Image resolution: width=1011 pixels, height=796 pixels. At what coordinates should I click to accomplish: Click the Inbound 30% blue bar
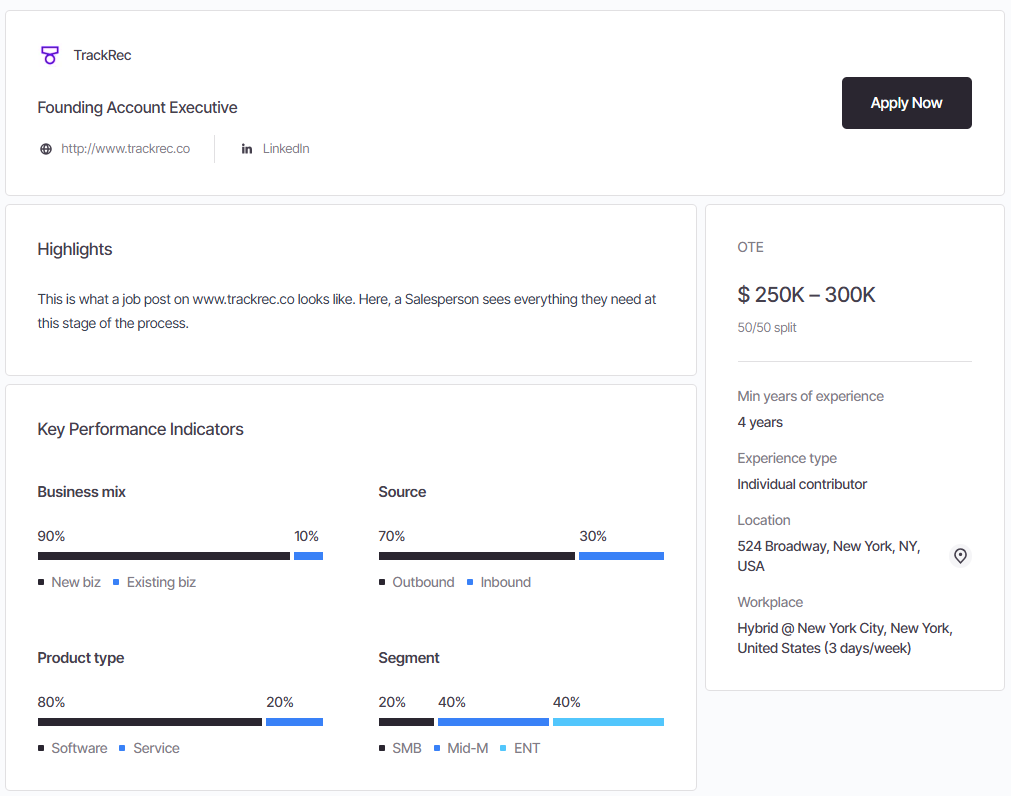[621, 556]
